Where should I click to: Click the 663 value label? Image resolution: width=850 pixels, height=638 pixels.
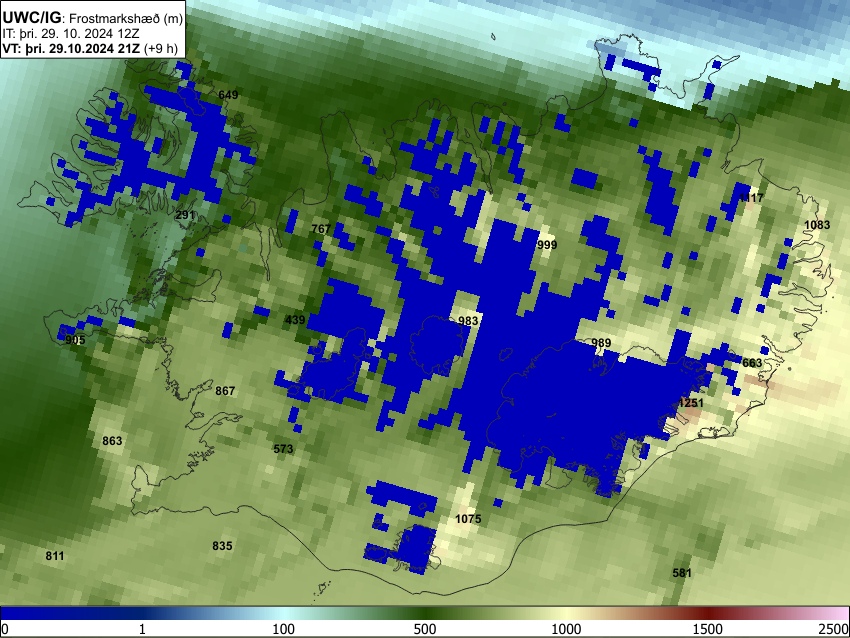click(752, 363)
